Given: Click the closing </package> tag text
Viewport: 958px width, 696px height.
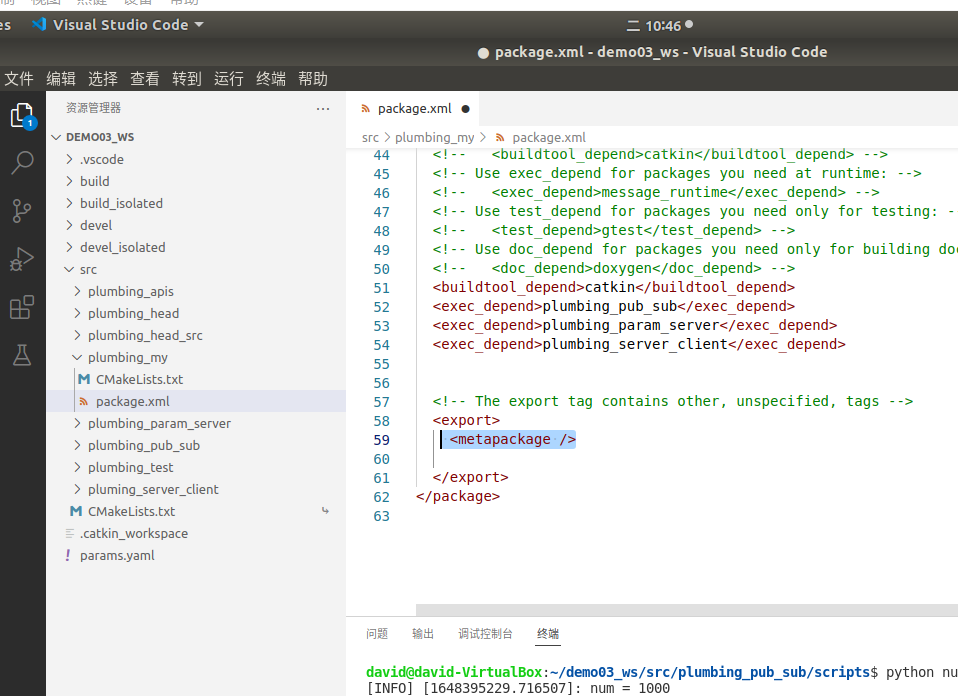Looking at the screenshot, I should (458, 496).
